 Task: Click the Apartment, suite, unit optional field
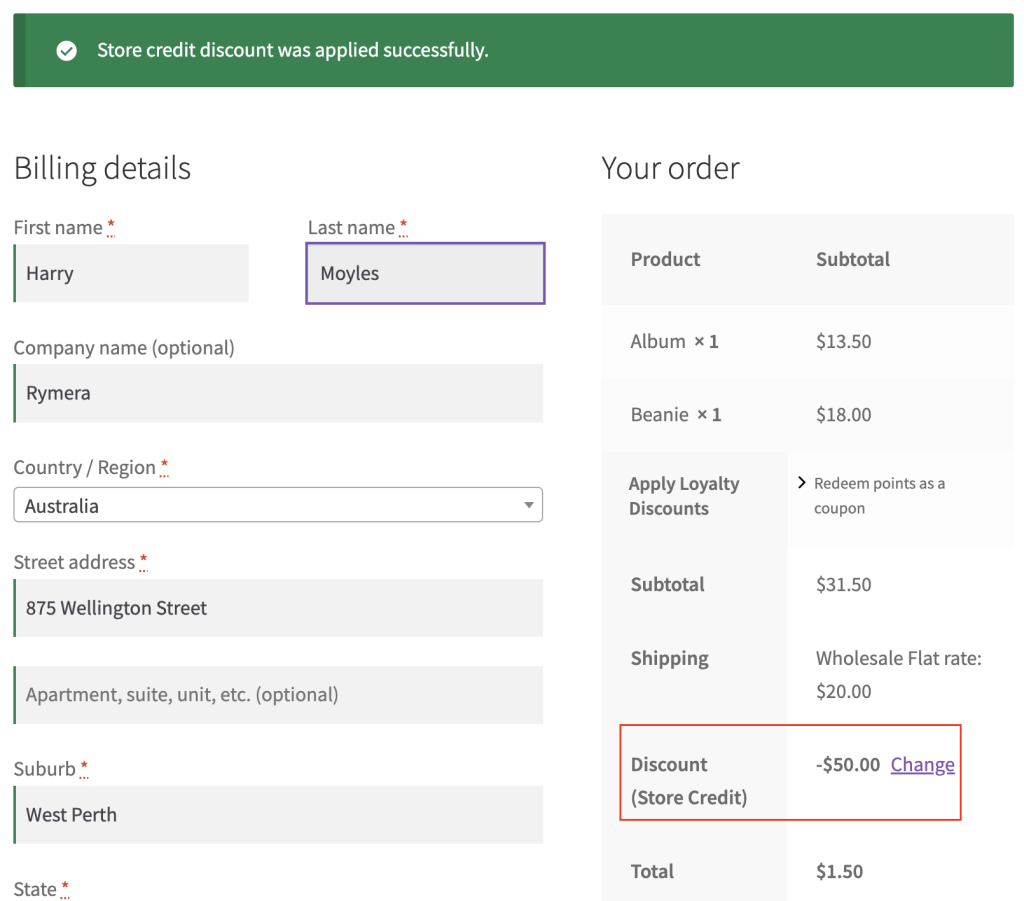click(x=278, y=695)
